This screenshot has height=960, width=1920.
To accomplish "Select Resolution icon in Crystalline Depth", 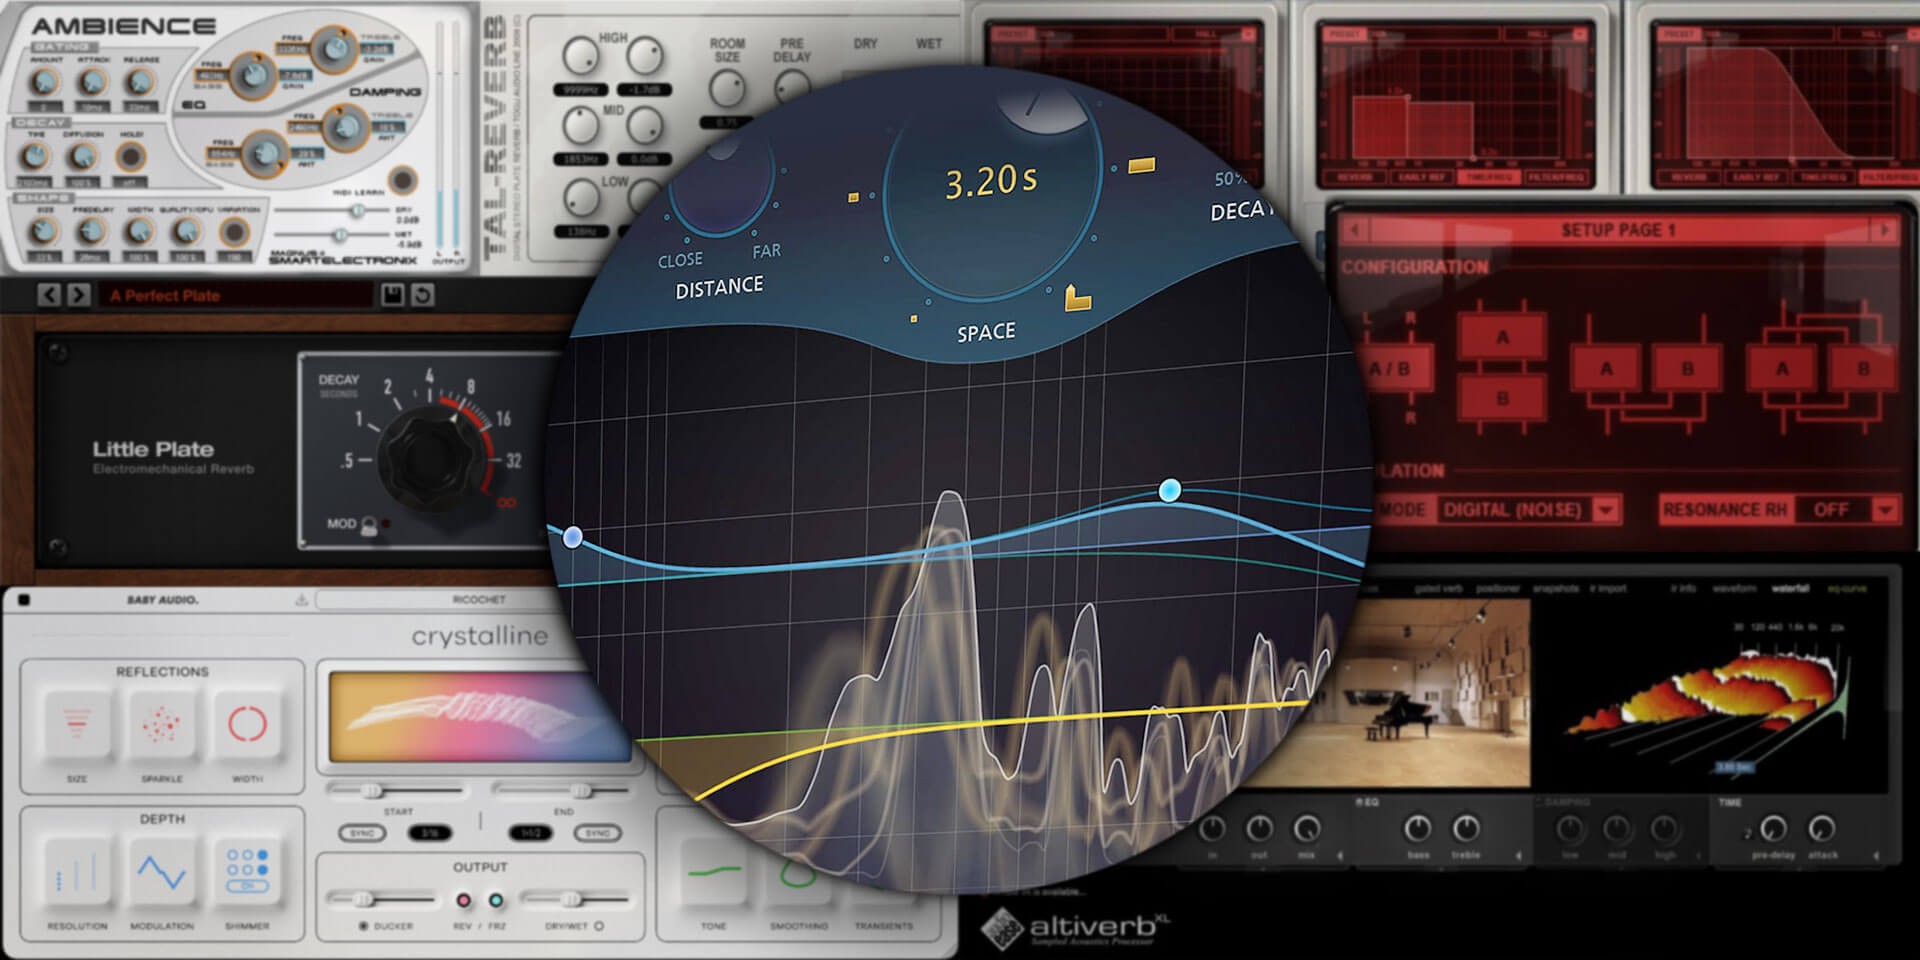I will point(77,871).
